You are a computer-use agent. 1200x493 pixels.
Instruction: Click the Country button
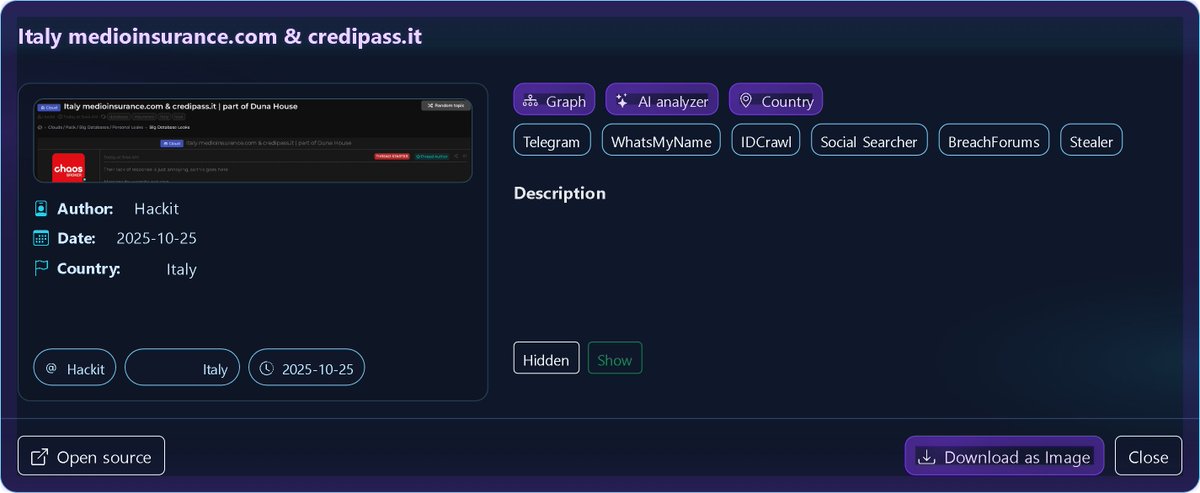(776, 101)
